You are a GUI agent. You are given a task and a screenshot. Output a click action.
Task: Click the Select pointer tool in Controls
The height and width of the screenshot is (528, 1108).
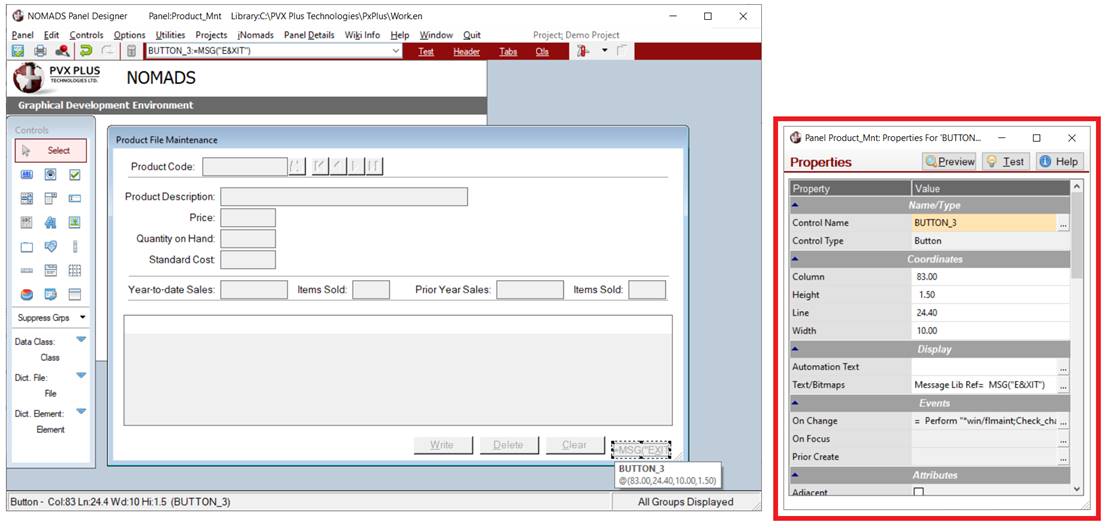click(50, 150)
